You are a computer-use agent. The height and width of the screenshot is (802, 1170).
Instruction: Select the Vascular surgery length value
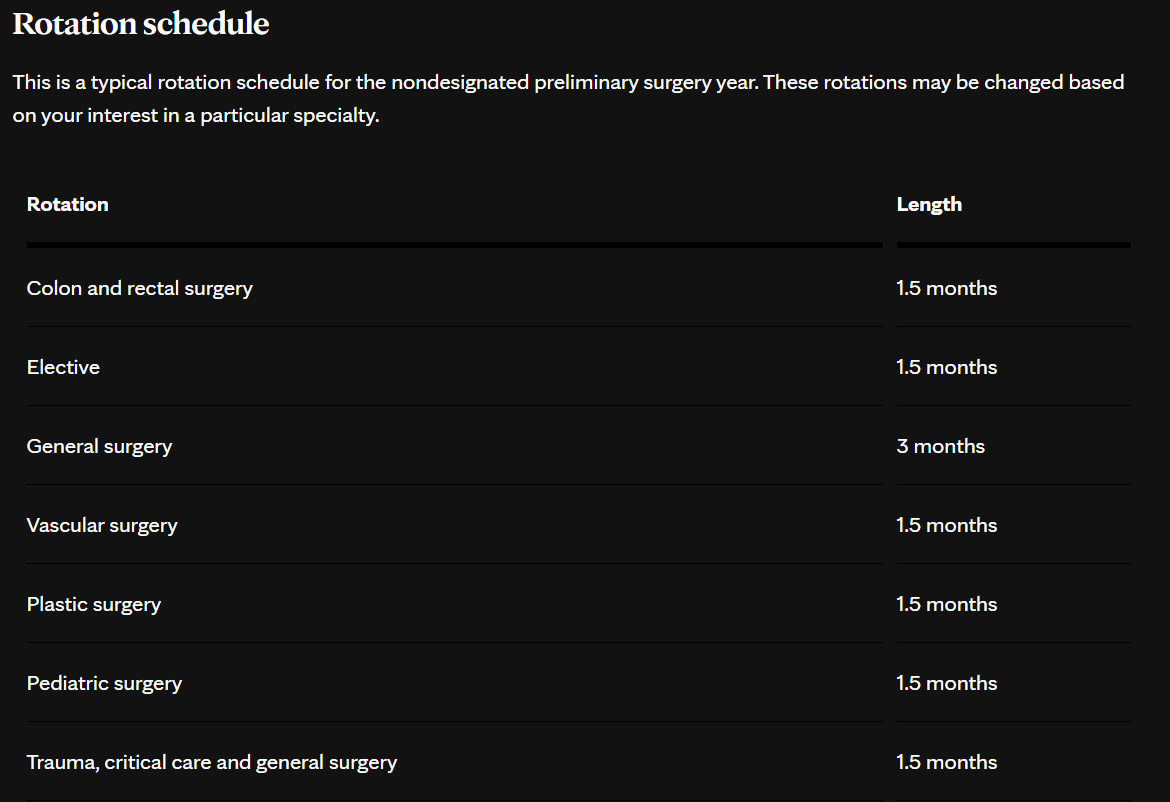coord(947,526)
